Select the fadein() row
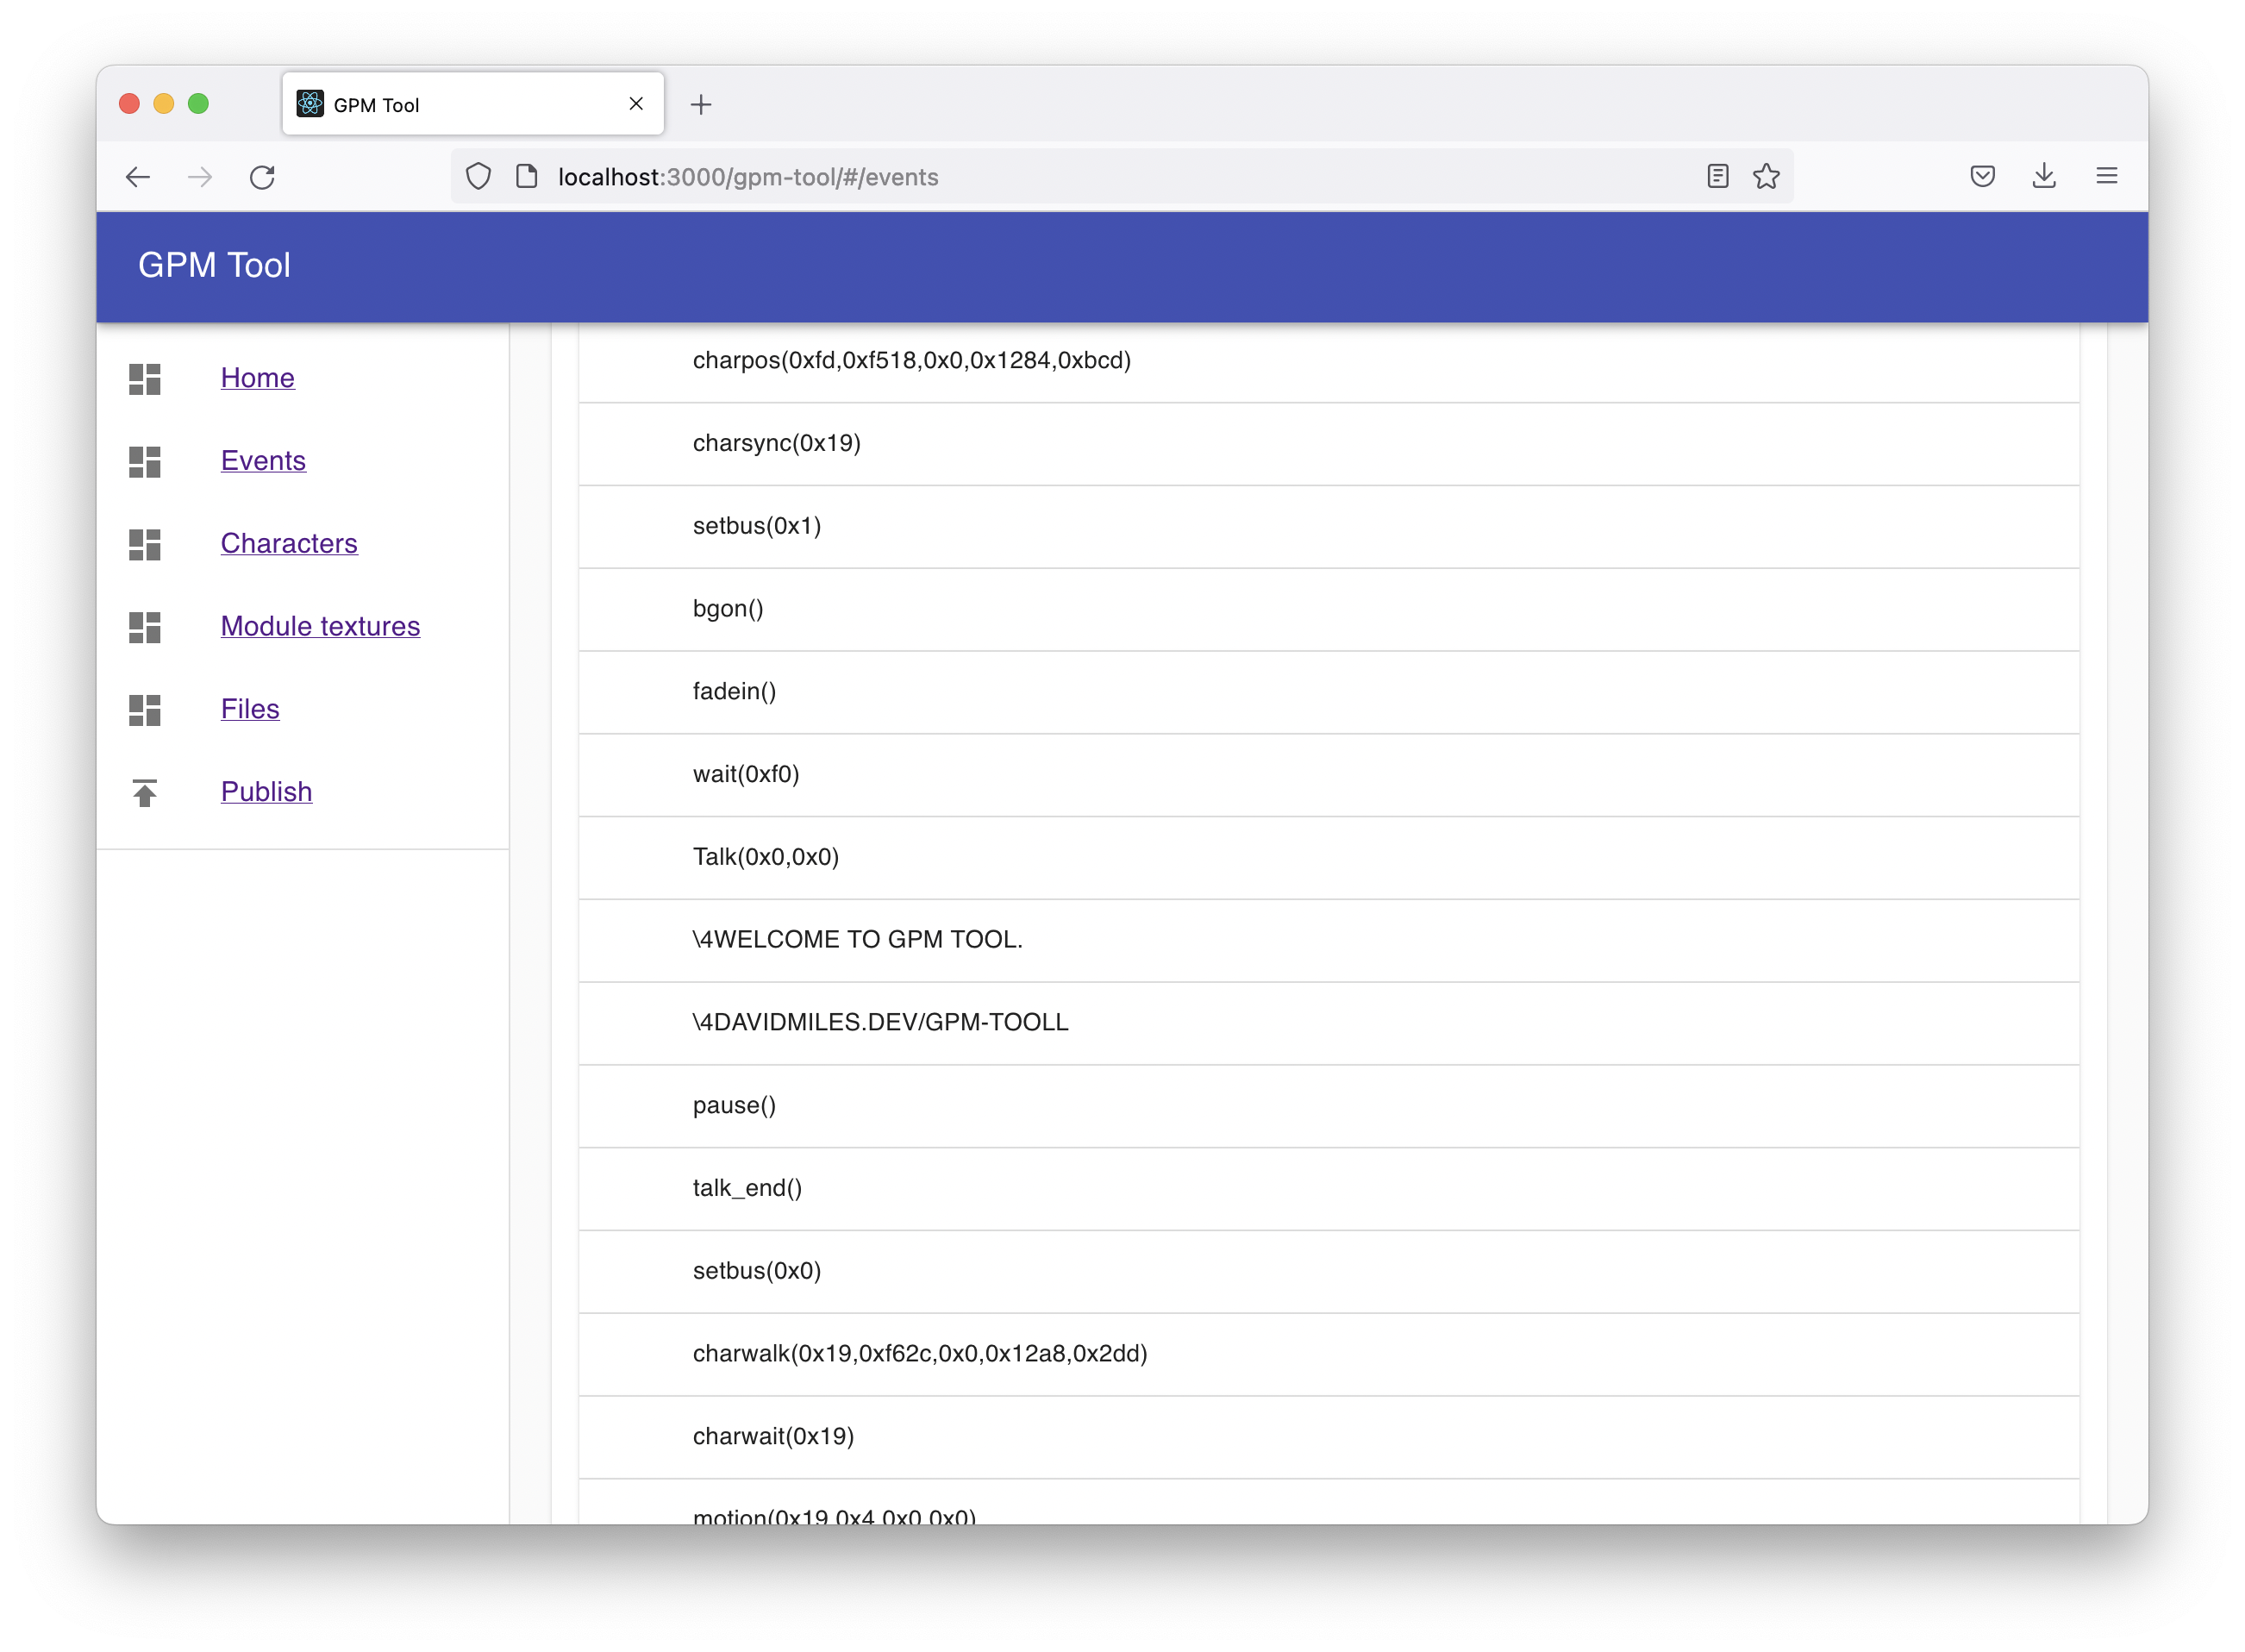 click(1329, 692)
